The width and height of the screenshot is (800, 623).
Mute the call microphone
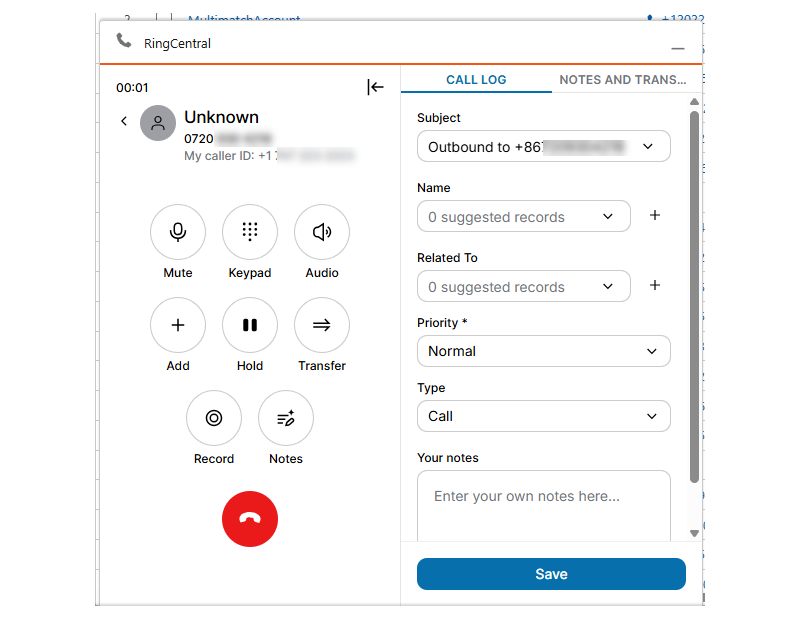[178, 232]
